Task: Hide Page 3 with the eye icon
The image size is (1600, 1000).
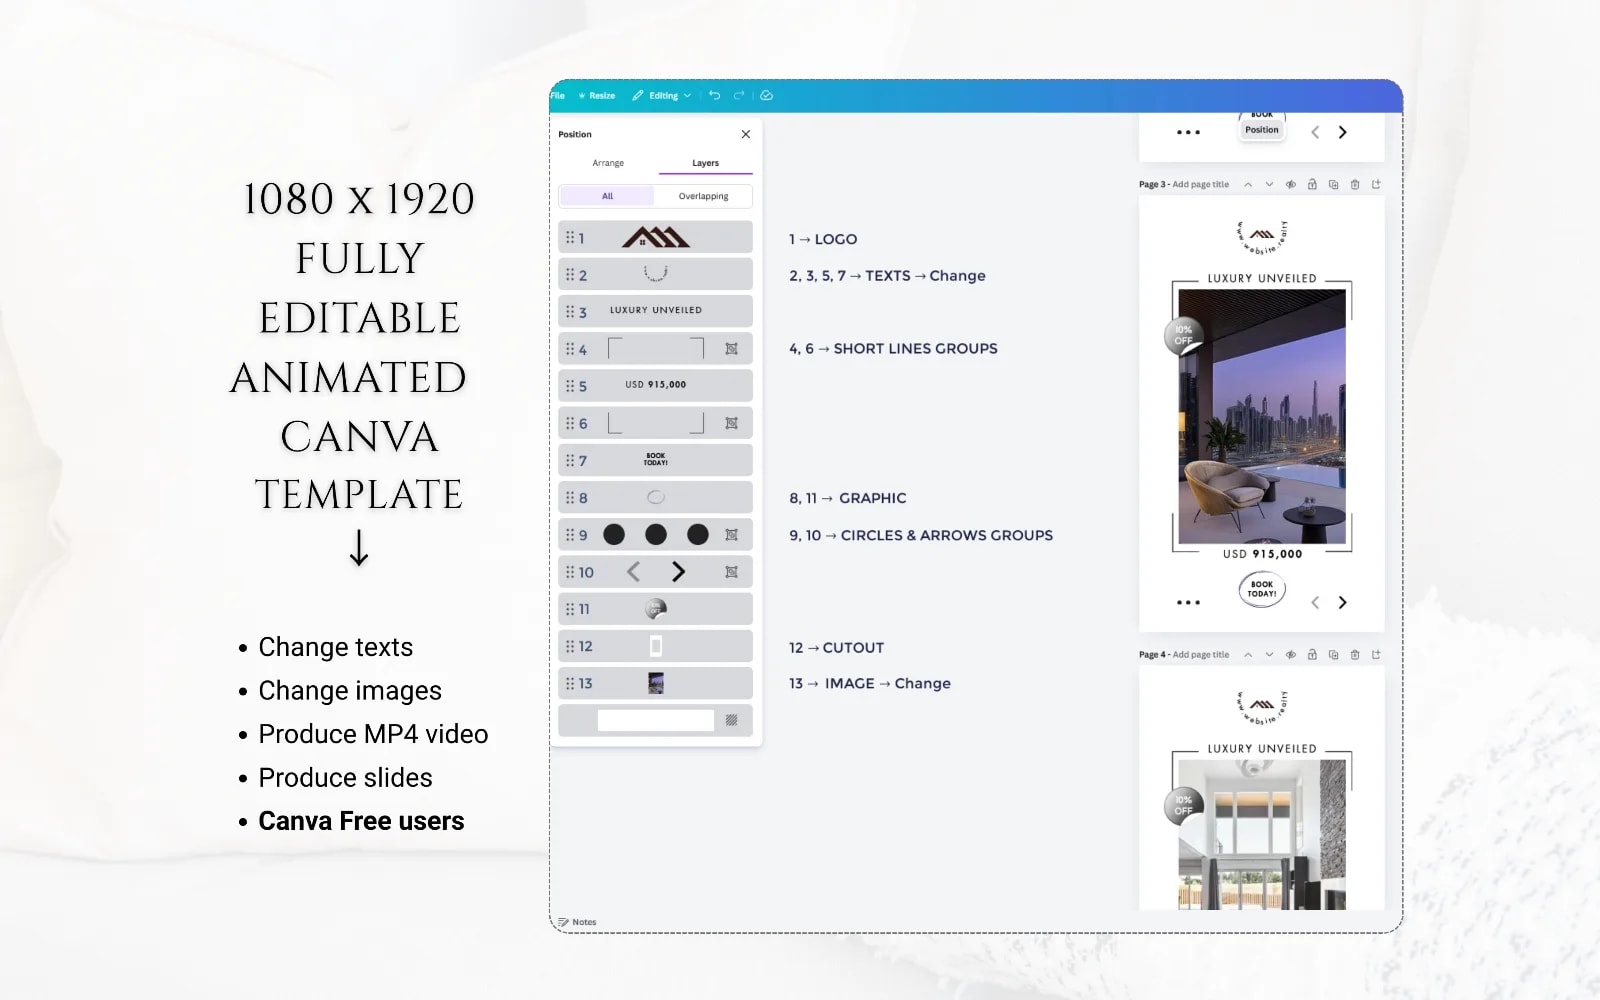Action: coord(1291,184)
